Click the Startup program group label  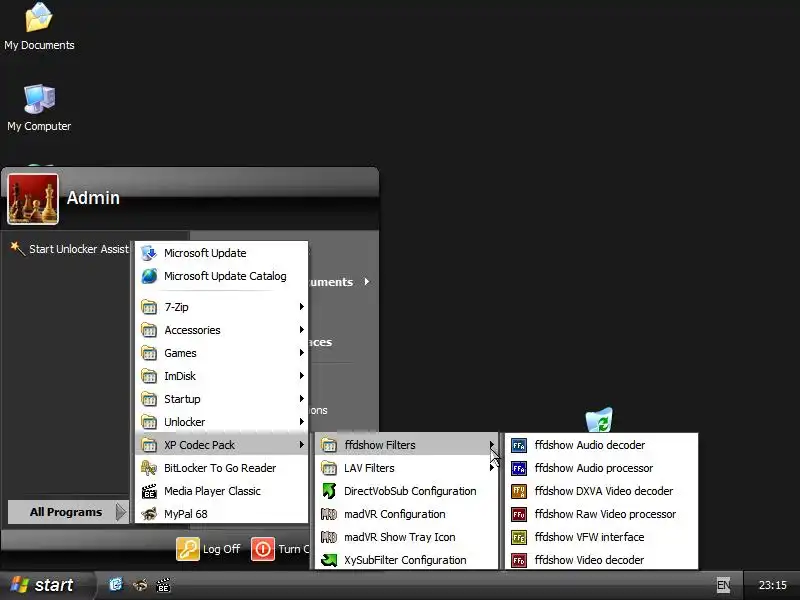(182, 399)
